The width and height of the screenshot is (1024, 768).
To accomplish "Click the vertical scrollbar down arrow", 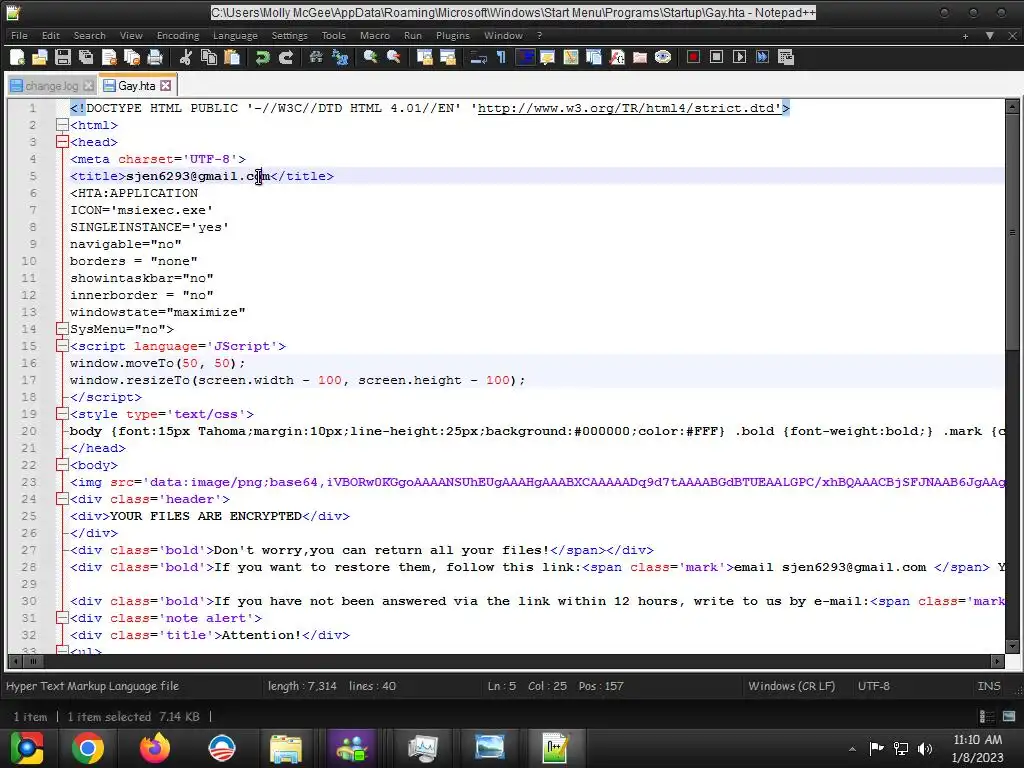I will pyautogui.click(x=1013, y=646).
